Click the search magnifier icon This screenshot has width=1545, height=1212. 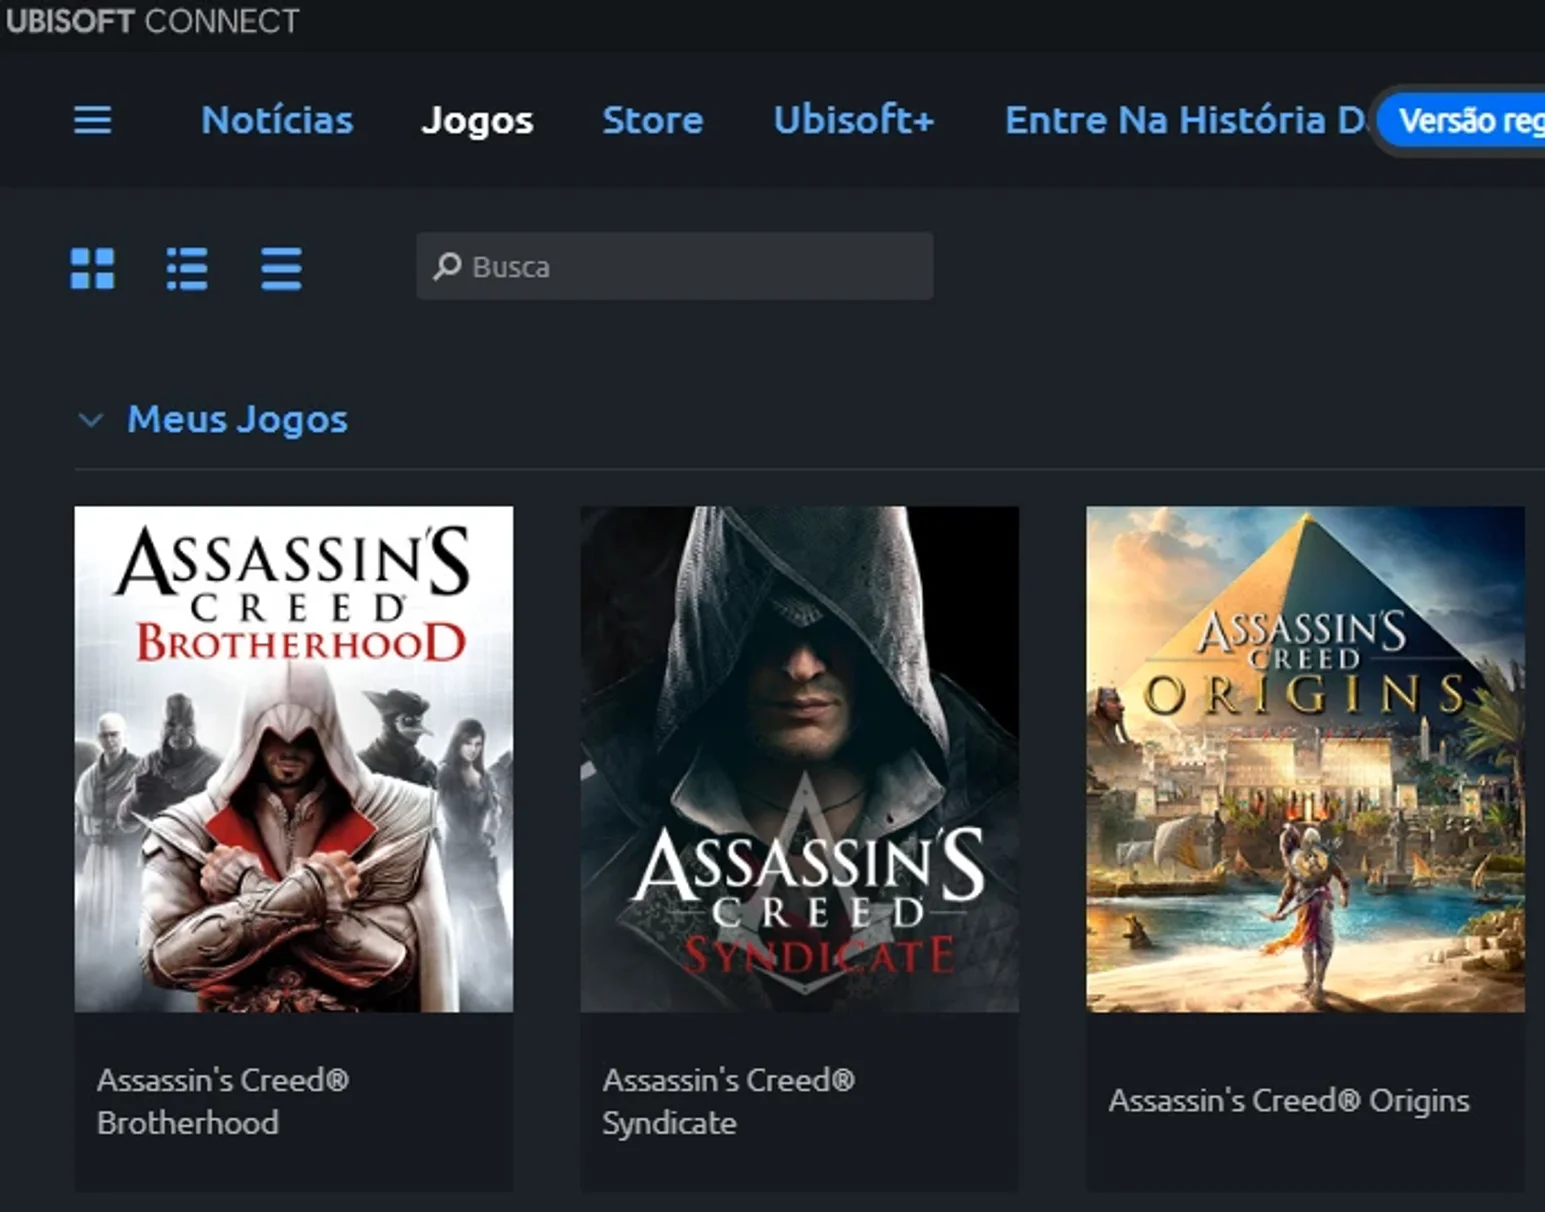(x=447, y=266)
